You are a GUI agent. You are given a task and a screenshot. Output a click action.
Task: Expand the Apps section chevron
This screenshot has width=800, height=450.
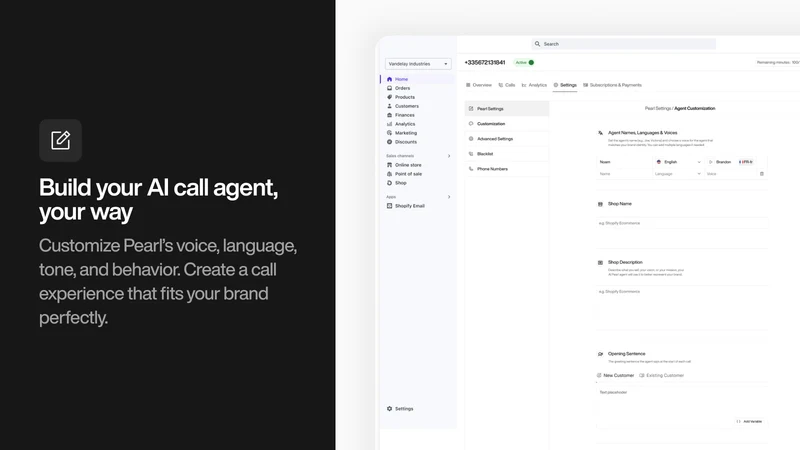coord(449,197)
